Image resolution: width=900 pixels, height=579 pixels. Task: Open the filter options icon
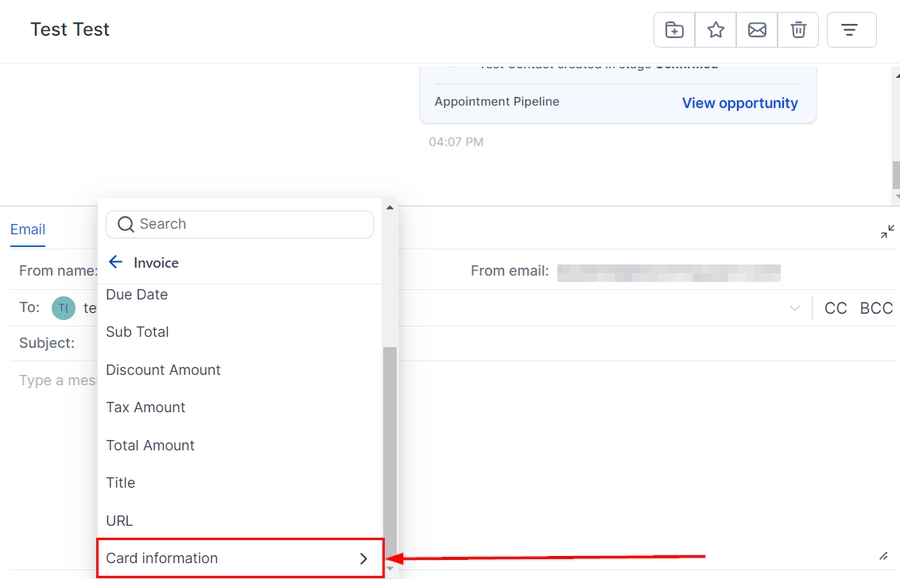point(851,30)
